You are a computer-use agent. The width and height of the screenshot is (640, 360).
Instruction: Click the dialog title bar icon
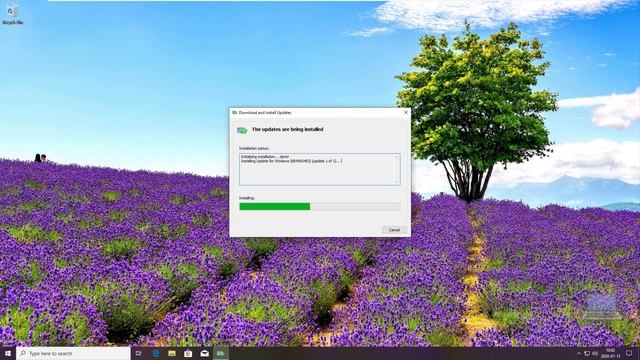click(235, 112)
